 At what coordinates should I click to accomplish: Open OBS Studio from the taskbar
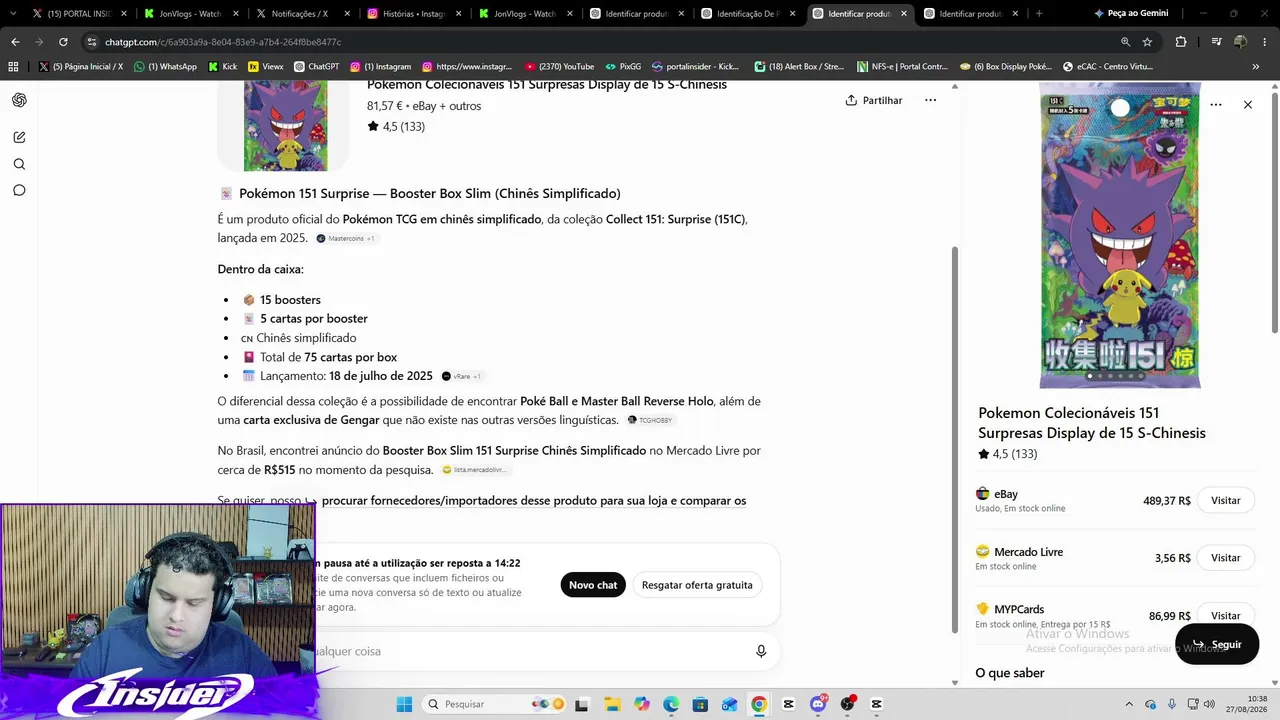pyautogui.click(x=848, y=704)
